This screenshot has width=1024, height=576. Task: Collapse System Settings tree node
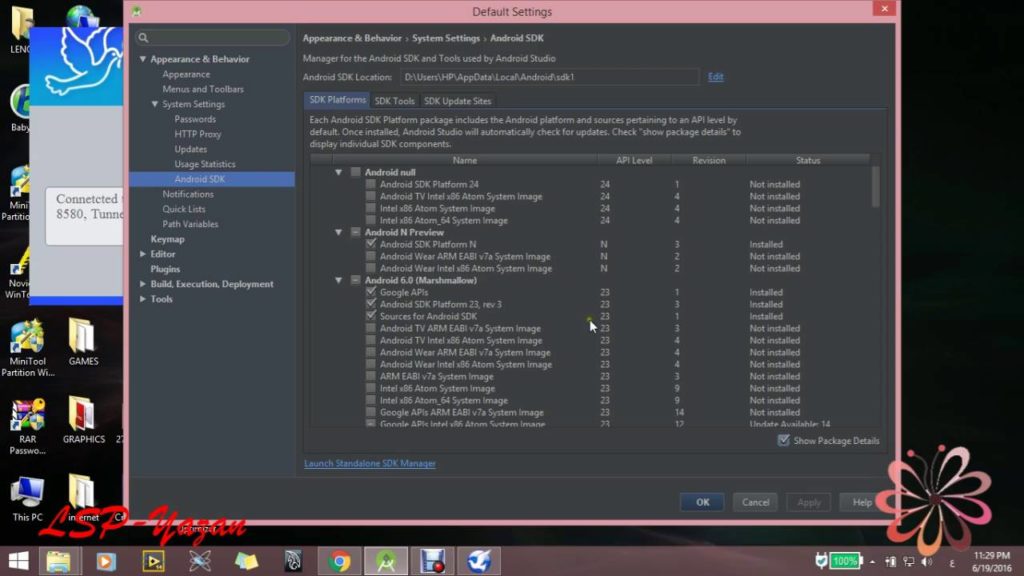[x=155, y=104]
